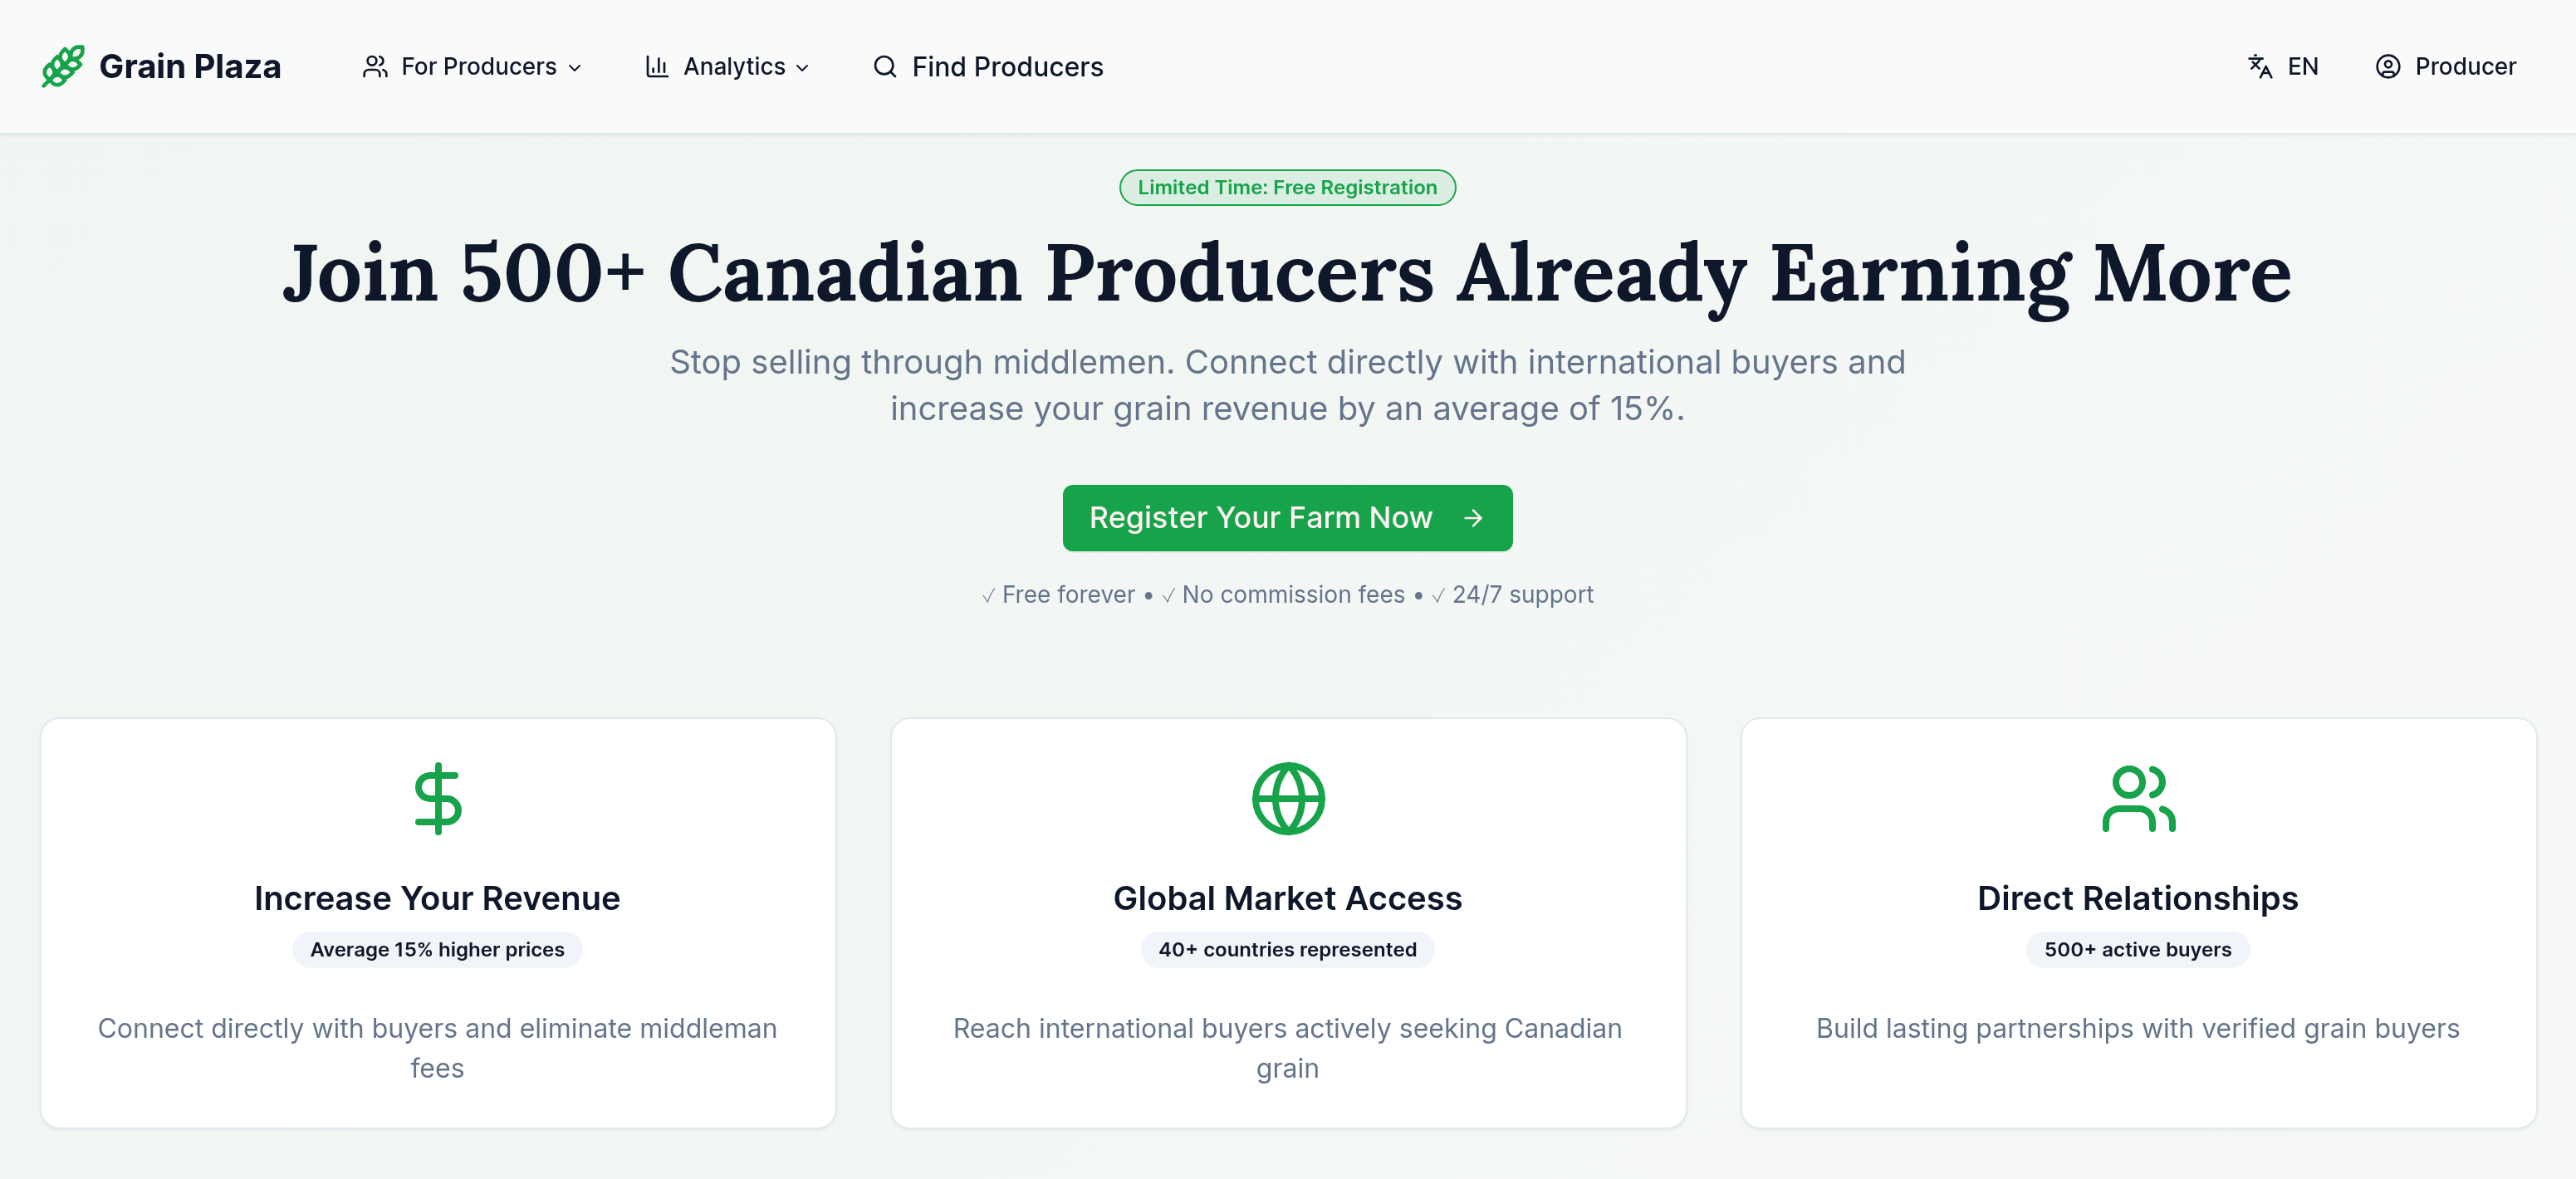Click the 500+ active buyers badge
Screen dimensions: 2576x1179
coord(2137,949)
